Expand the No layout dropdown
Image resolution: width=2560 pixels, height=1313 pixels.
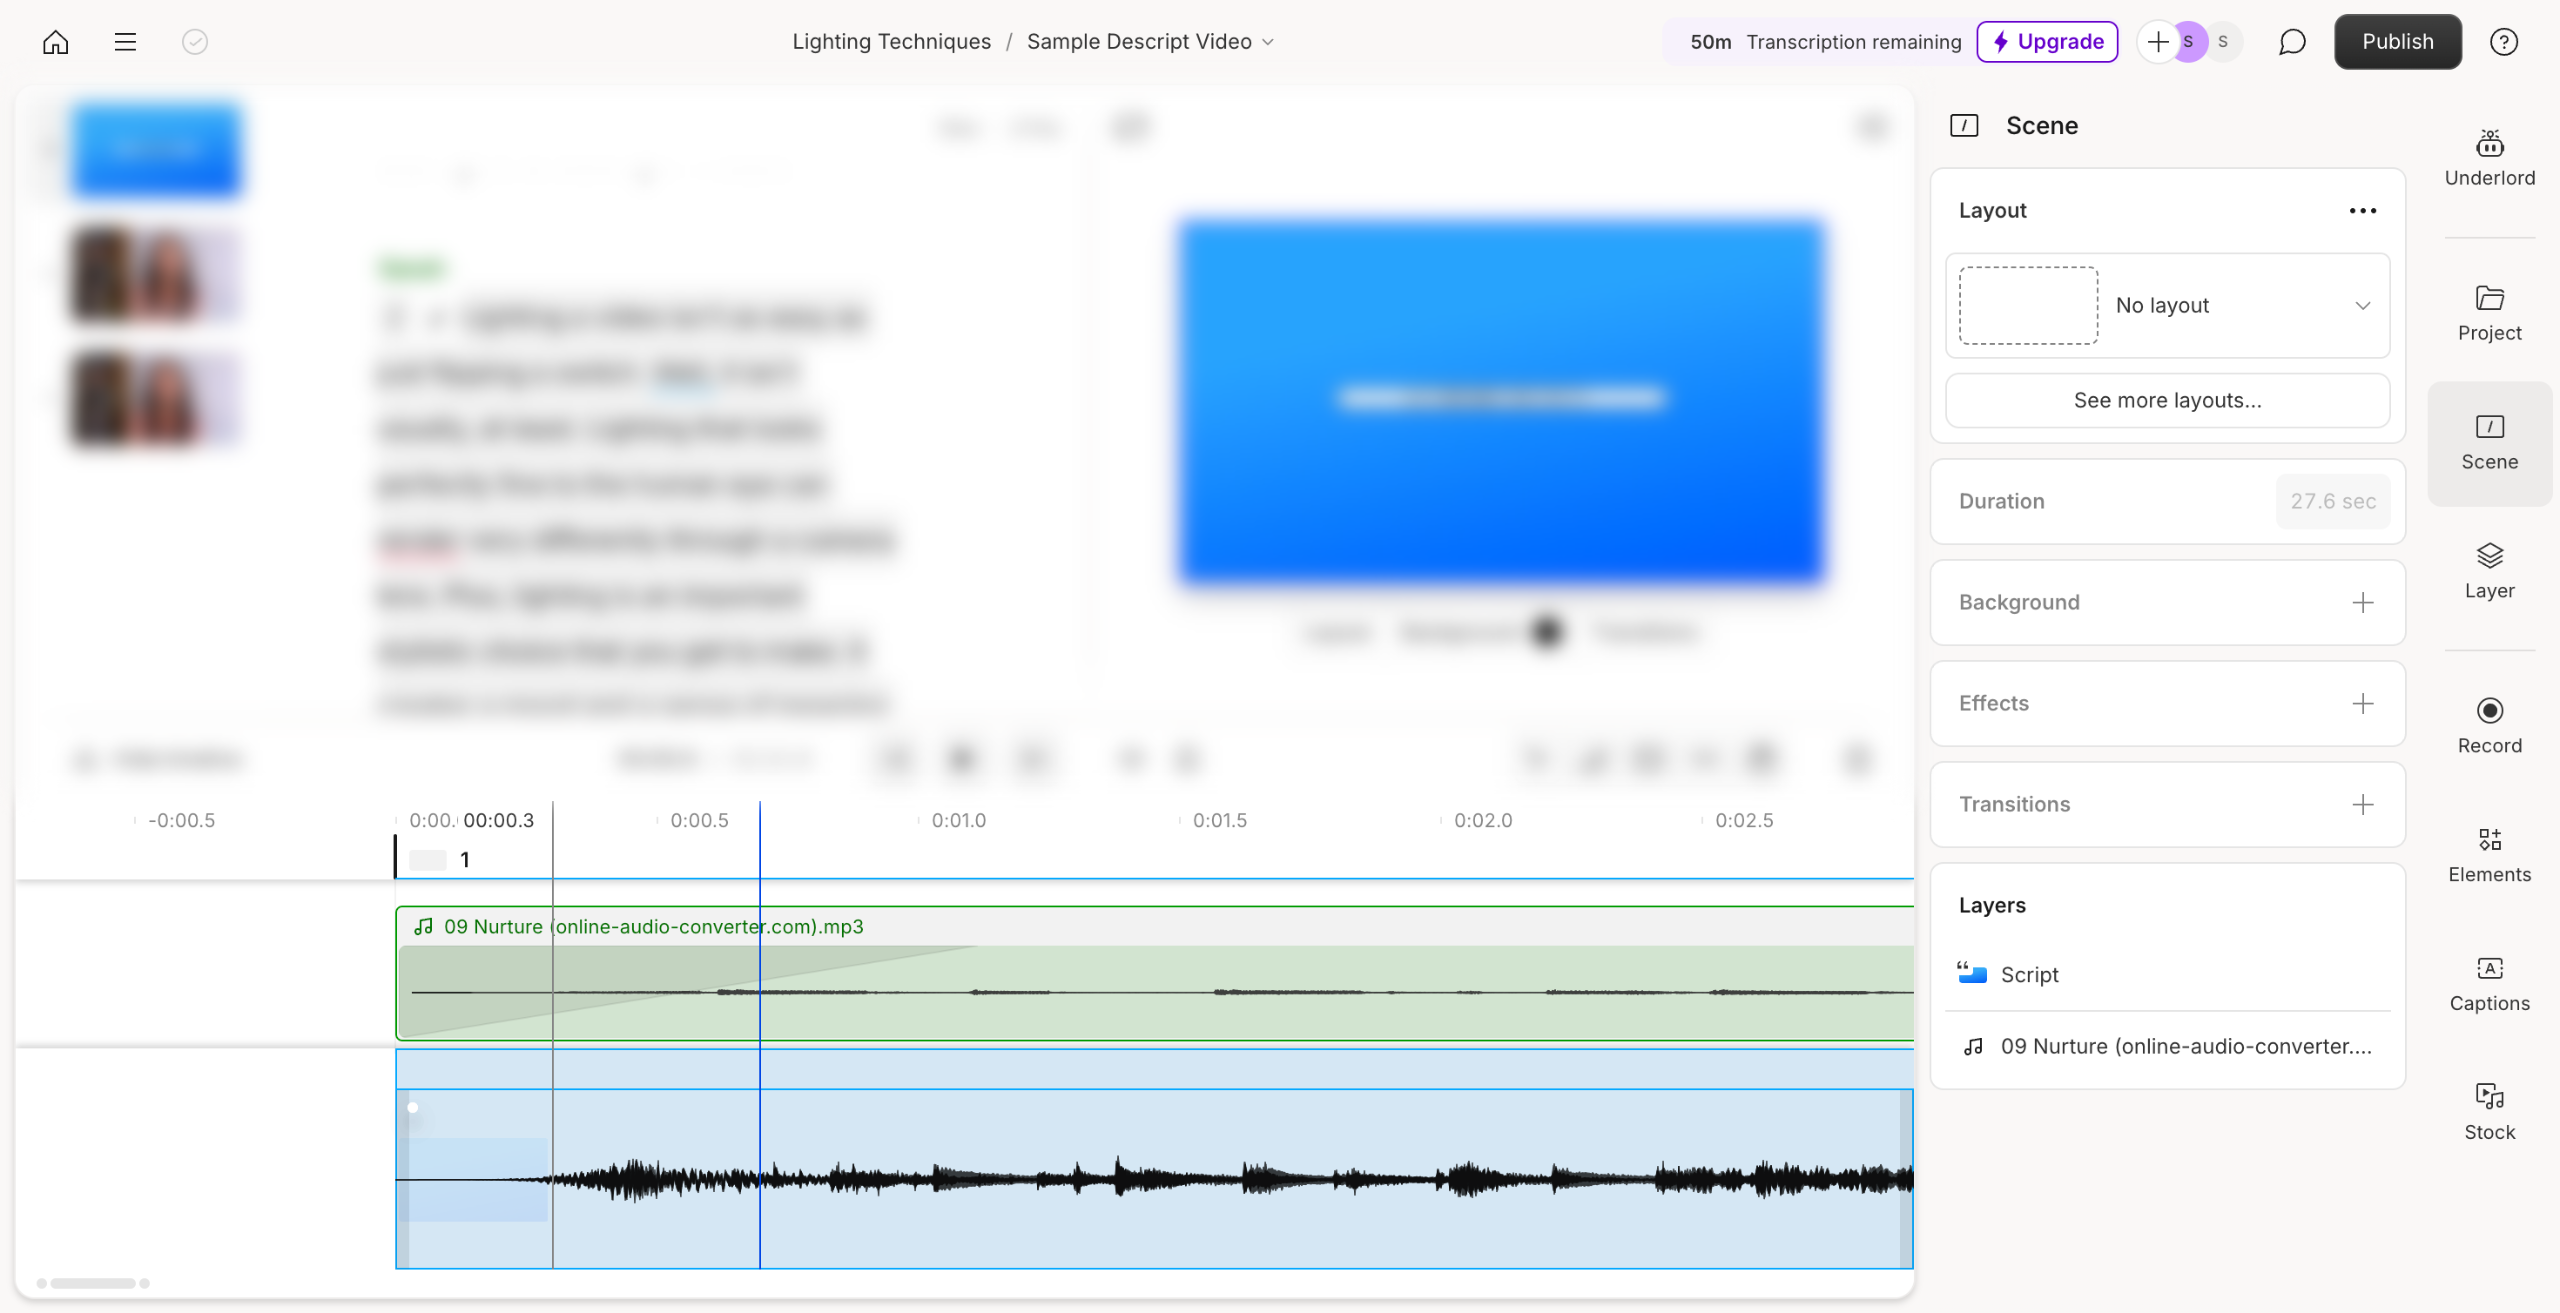pos(2362,306)
